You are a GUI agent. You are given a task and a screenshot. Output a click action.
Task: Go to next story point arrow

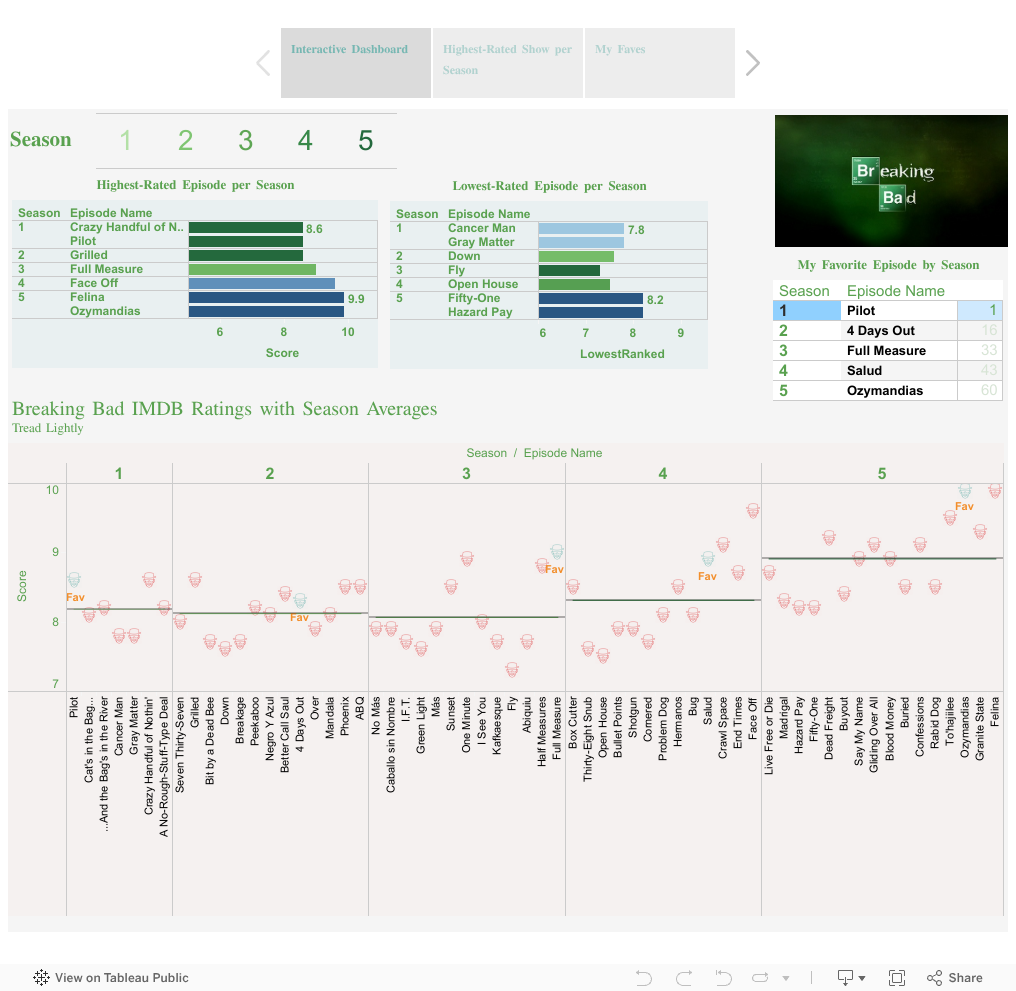click(753, 64)
